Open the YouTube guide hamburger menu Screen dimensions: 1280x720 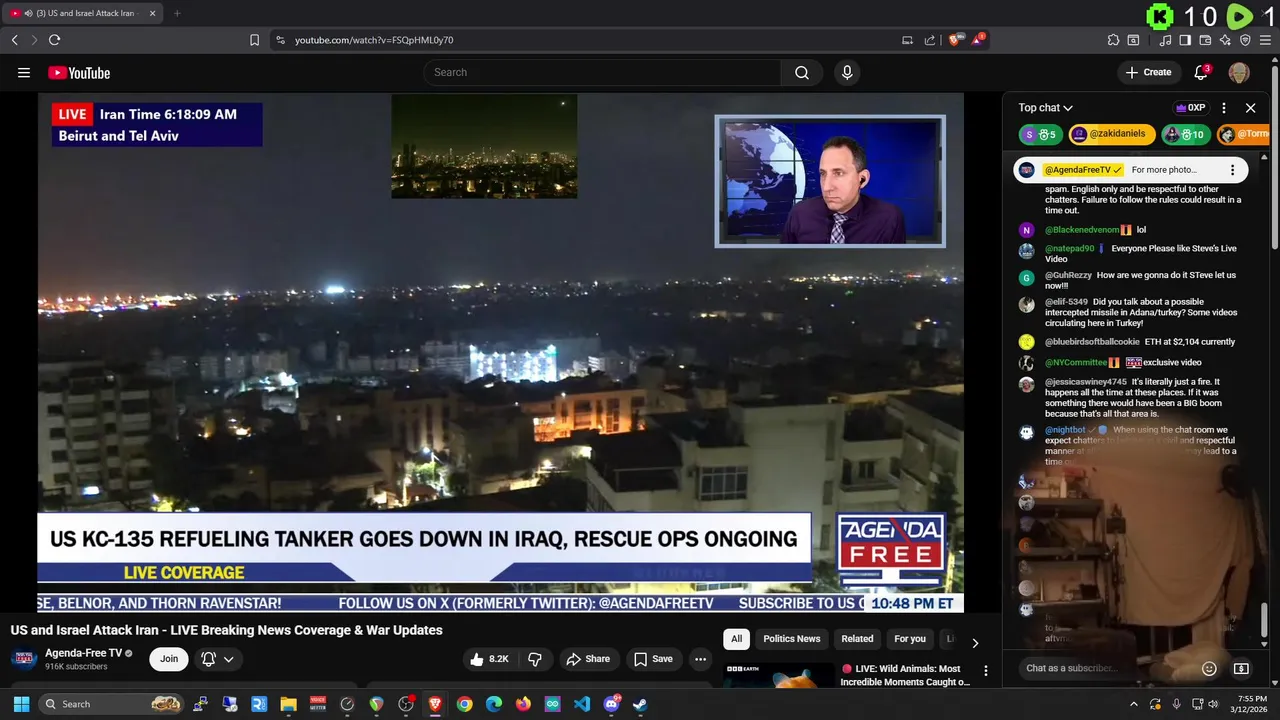coord(24,72)
